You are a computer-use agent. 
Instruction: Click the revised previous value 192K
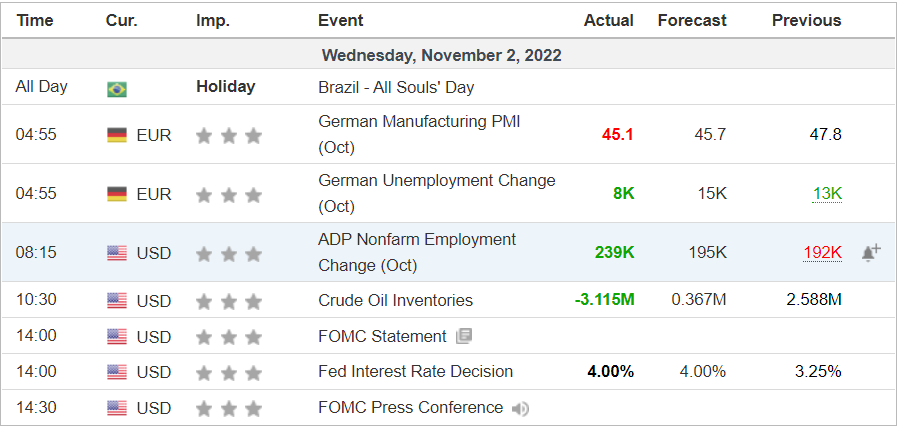pyautogui.click(x=822, y=253)
